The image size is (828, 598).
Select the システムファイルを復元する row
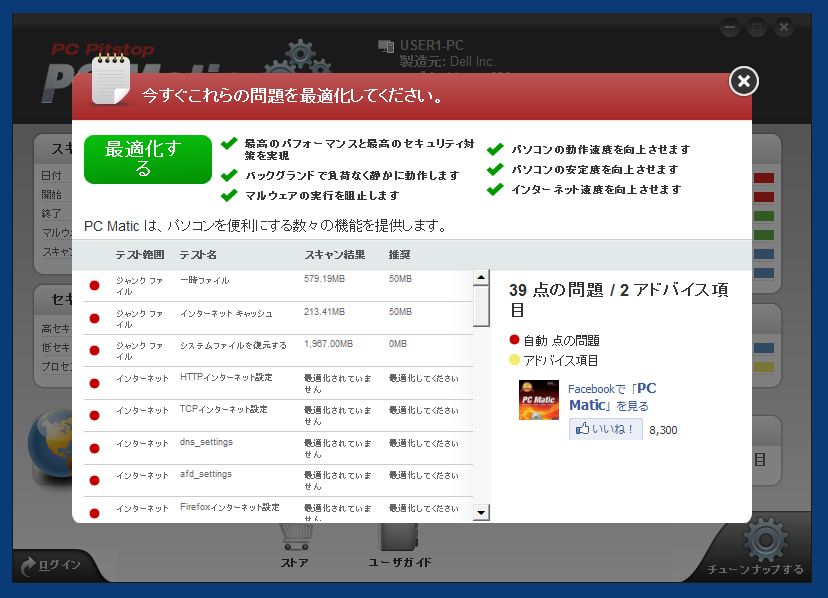coord(278,351)
